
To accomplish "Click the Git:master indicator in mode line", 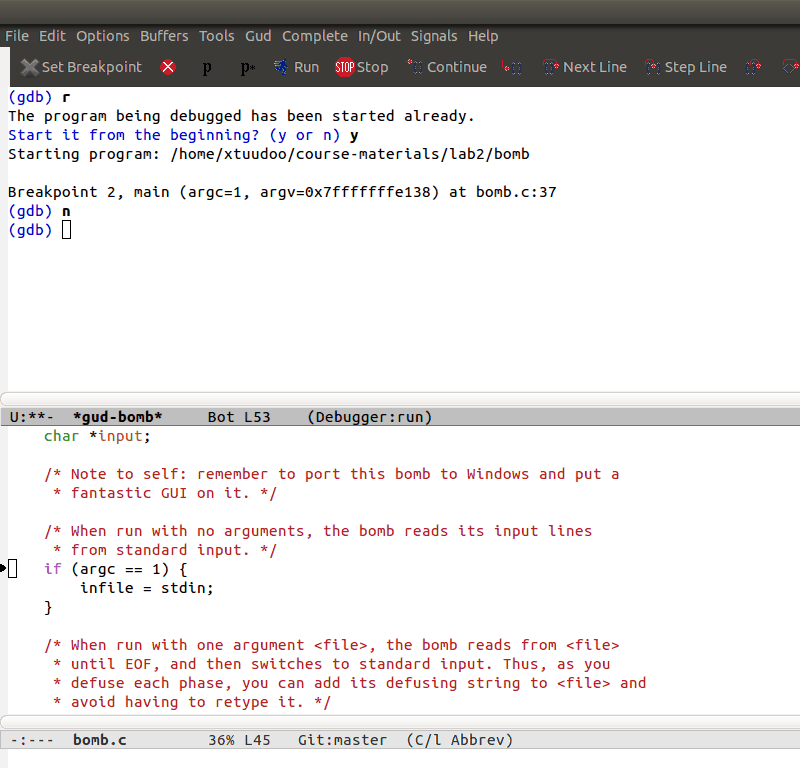I will (342, 740).
